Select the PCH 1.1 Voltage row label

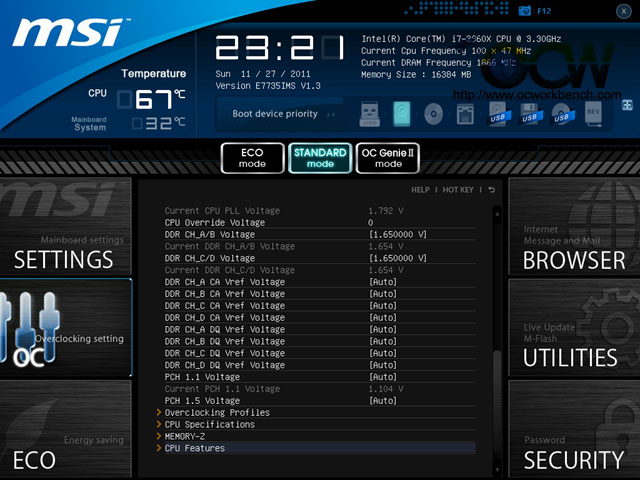pyautogui.click(x=202, y=377)
